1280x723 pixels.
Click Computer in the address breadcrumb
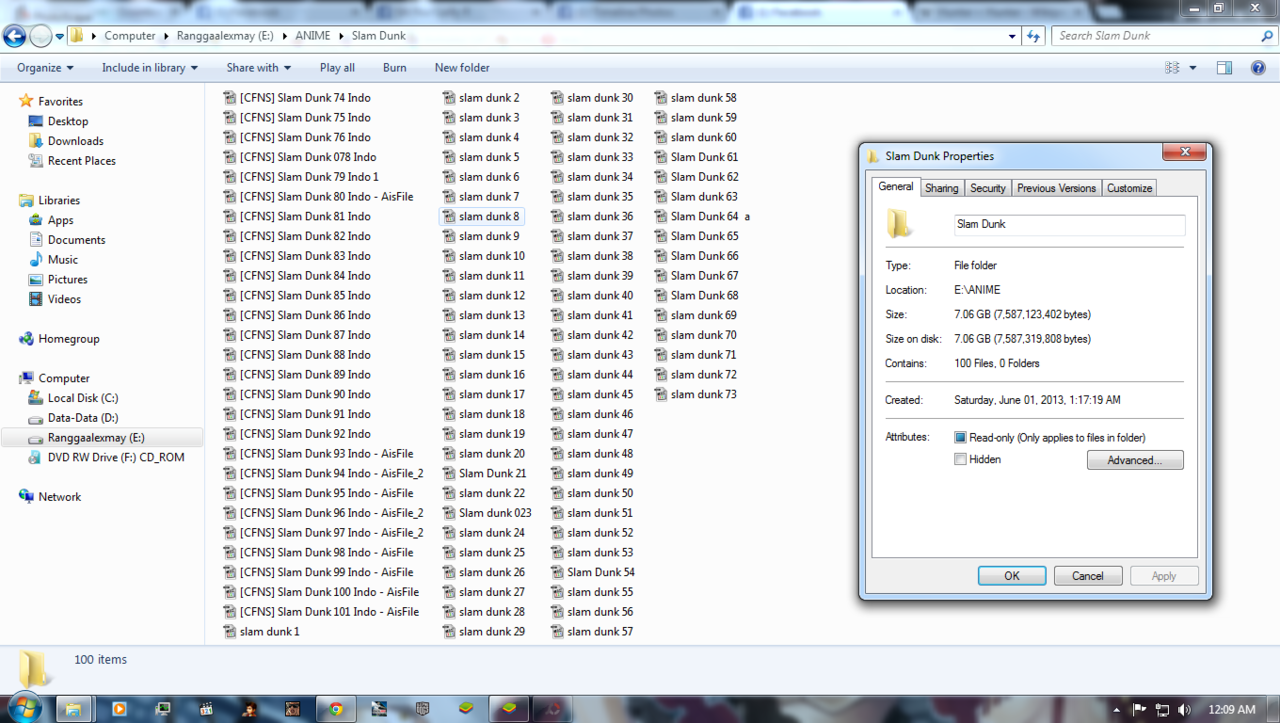coord(130,36)
